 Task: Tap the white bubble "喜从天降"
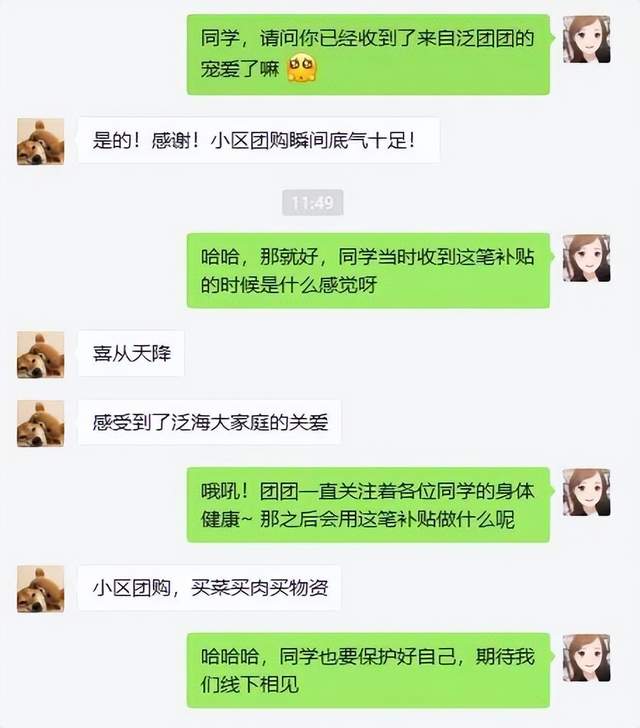(x=131, y=353)
